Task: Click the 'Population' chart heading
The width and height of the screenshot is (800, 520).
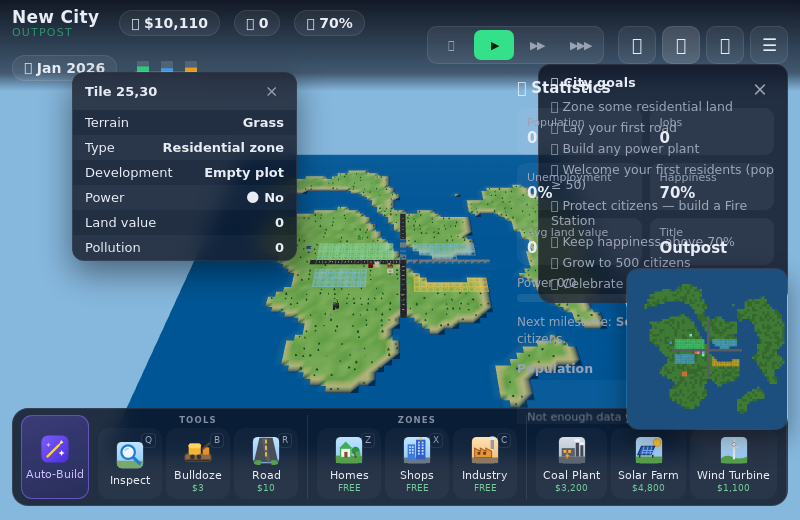Action: [555, 368]
